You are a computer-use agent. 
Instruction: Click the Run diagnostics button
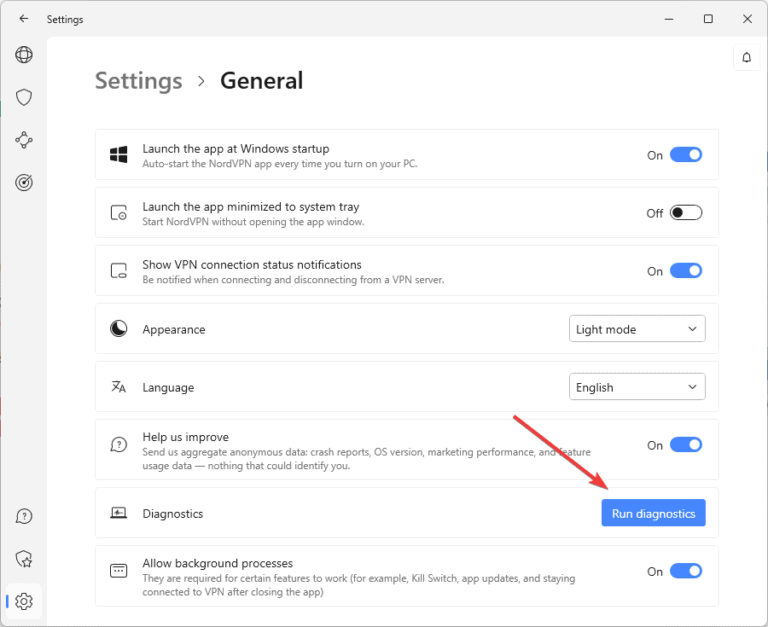[x=653, y=513]
